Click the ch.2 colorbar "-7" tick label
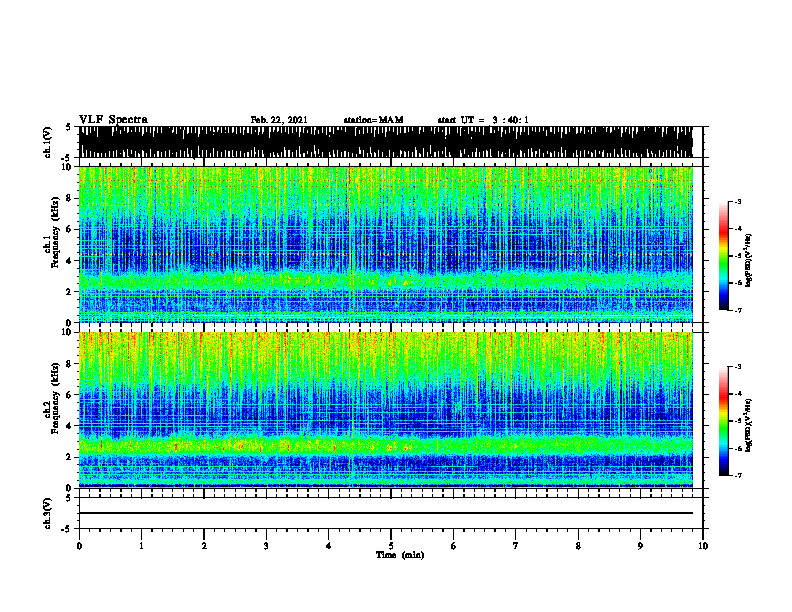 click(738, 475)
